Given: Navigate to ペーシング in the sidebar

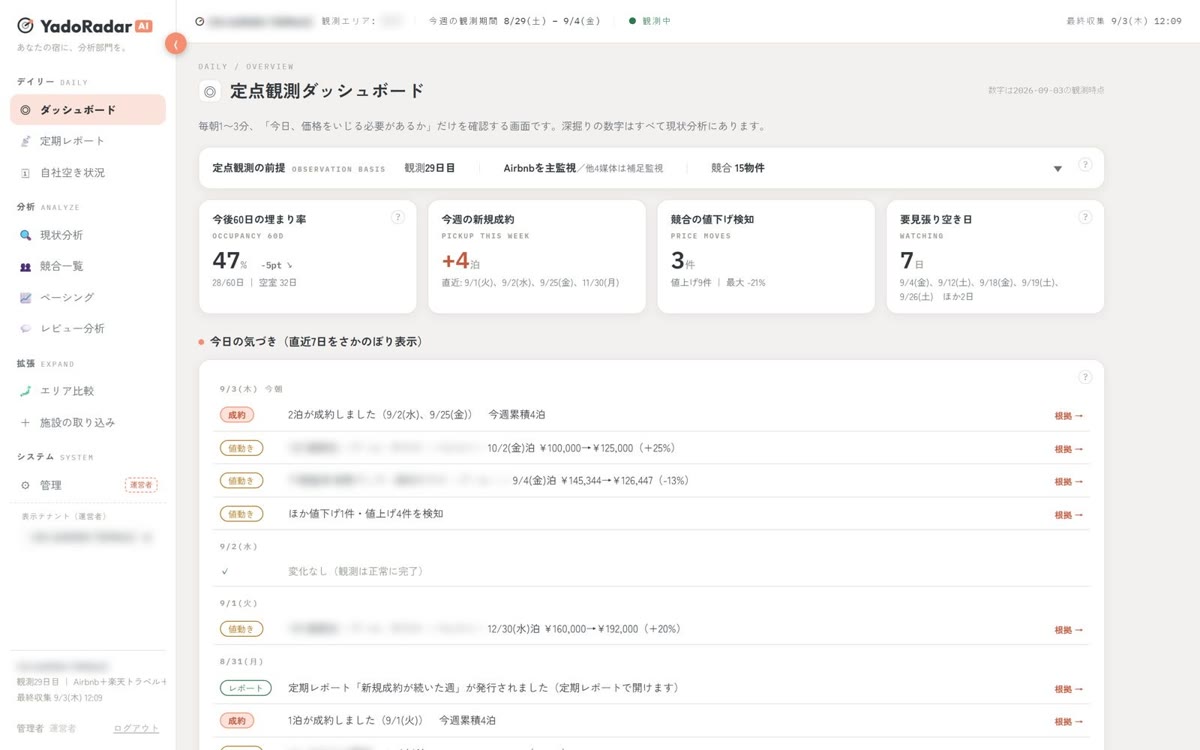Looking at the screenshot, I should point(88,297).
